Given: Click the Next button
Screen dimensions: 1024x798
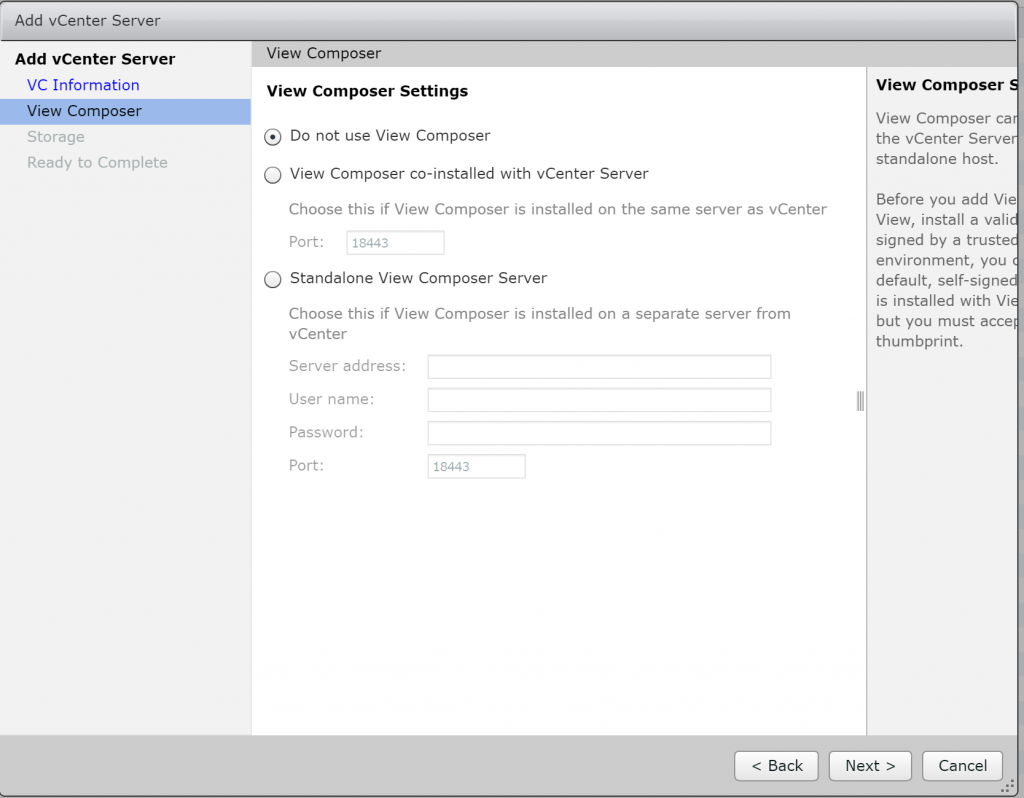Looking at the screenshot, I should click(x=869, y=765).
